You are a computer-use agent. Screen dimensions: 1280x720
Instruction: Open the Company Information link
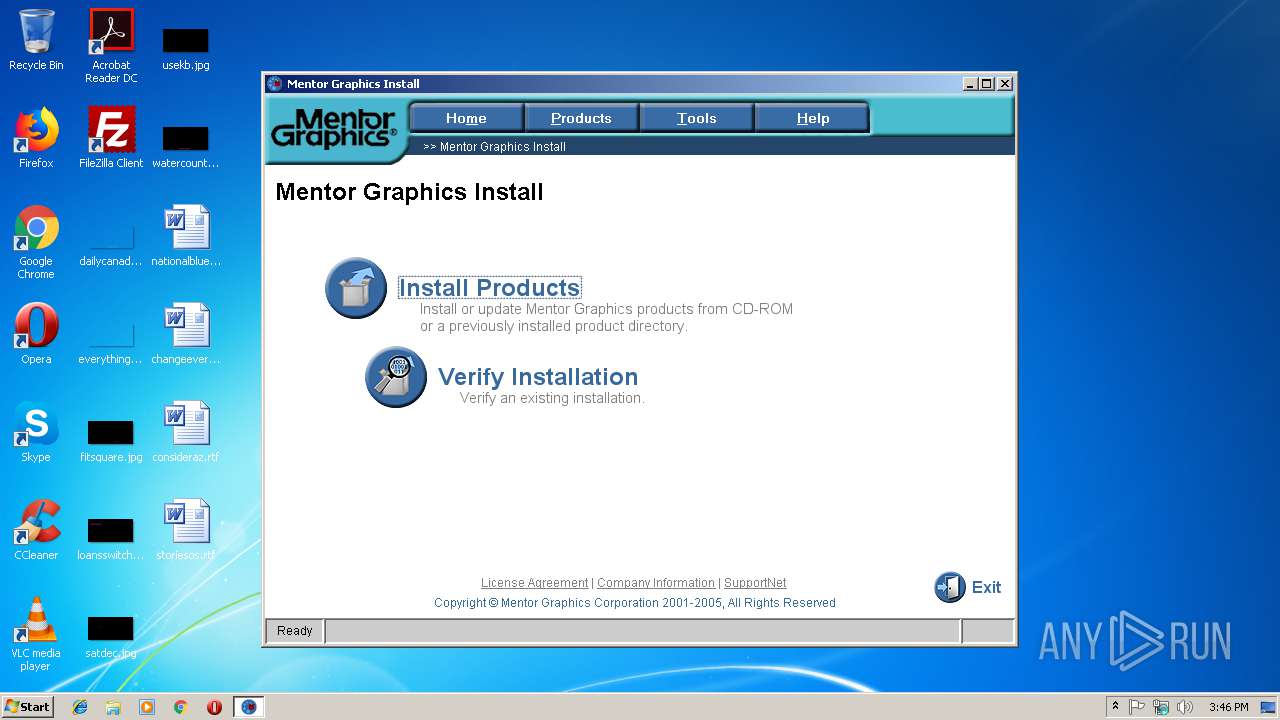coord(656,583)
